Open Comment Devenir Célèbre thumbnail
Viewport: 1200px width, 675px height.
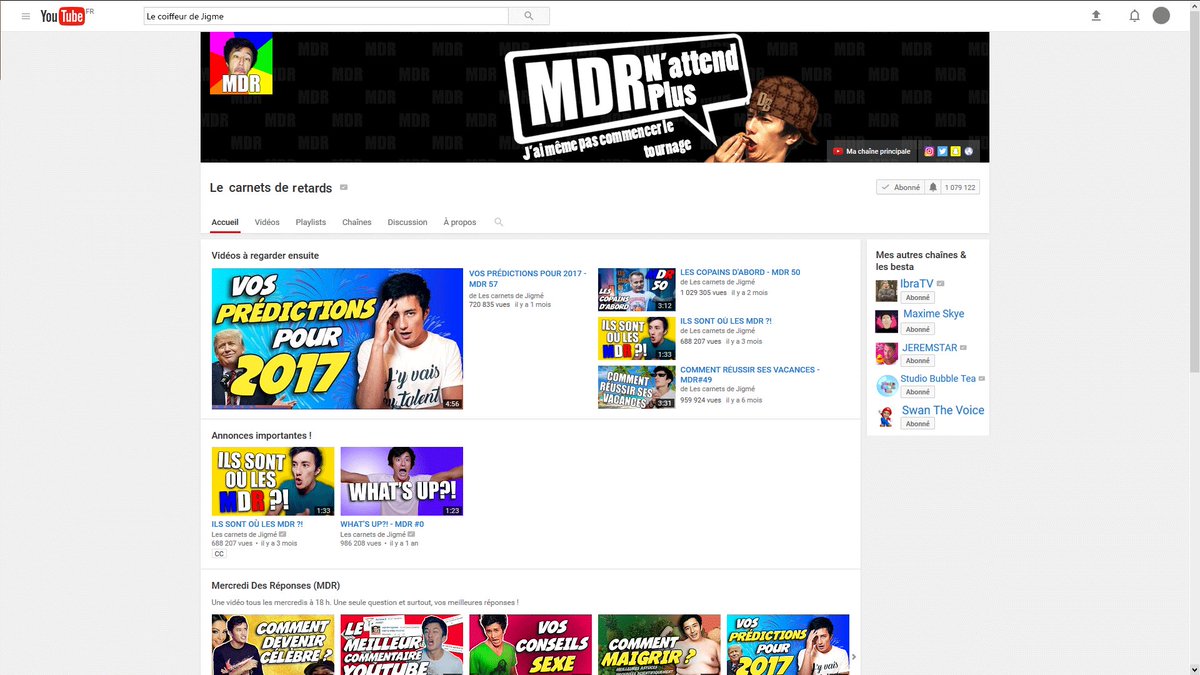(x=273, y=645)
